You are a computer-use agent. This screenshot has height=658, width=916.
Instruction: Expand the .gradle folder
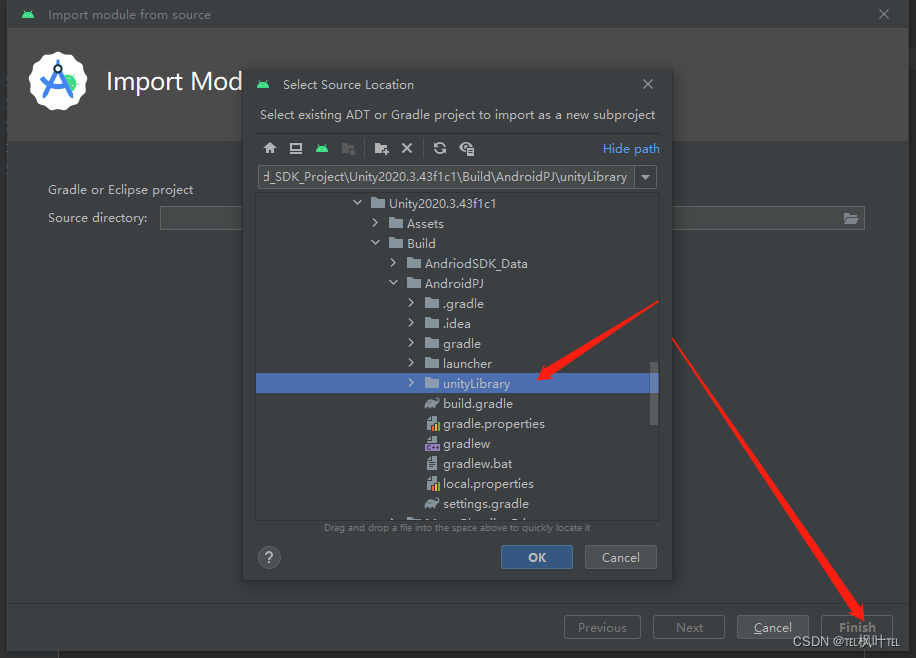click(x=411, y=303)
